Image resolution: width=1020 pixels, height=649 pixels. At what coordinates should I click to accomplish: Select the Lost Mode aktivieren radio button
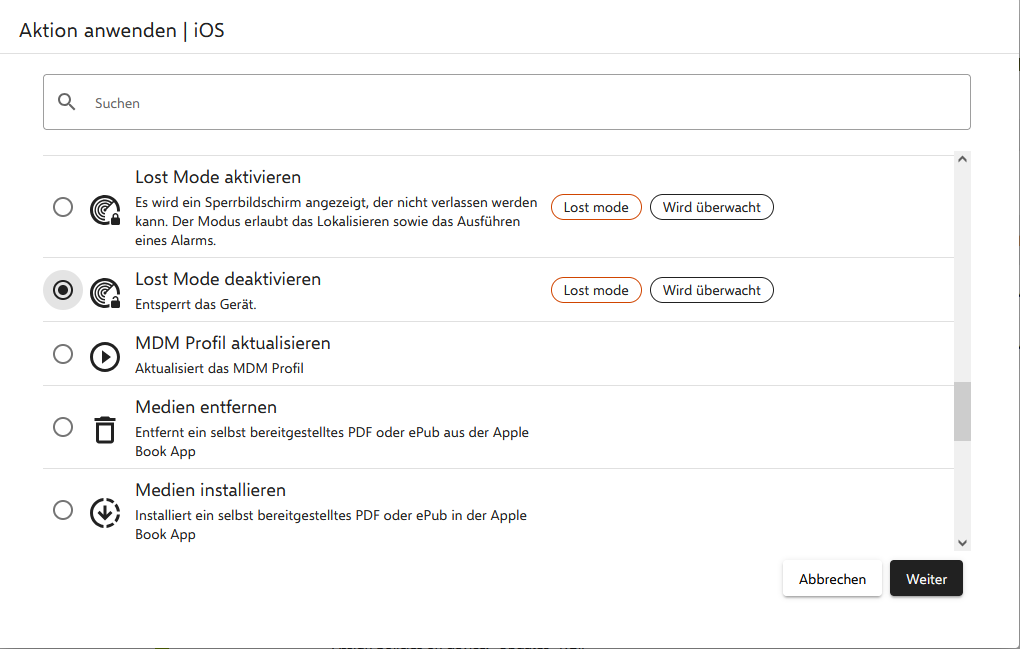(63, 207)
